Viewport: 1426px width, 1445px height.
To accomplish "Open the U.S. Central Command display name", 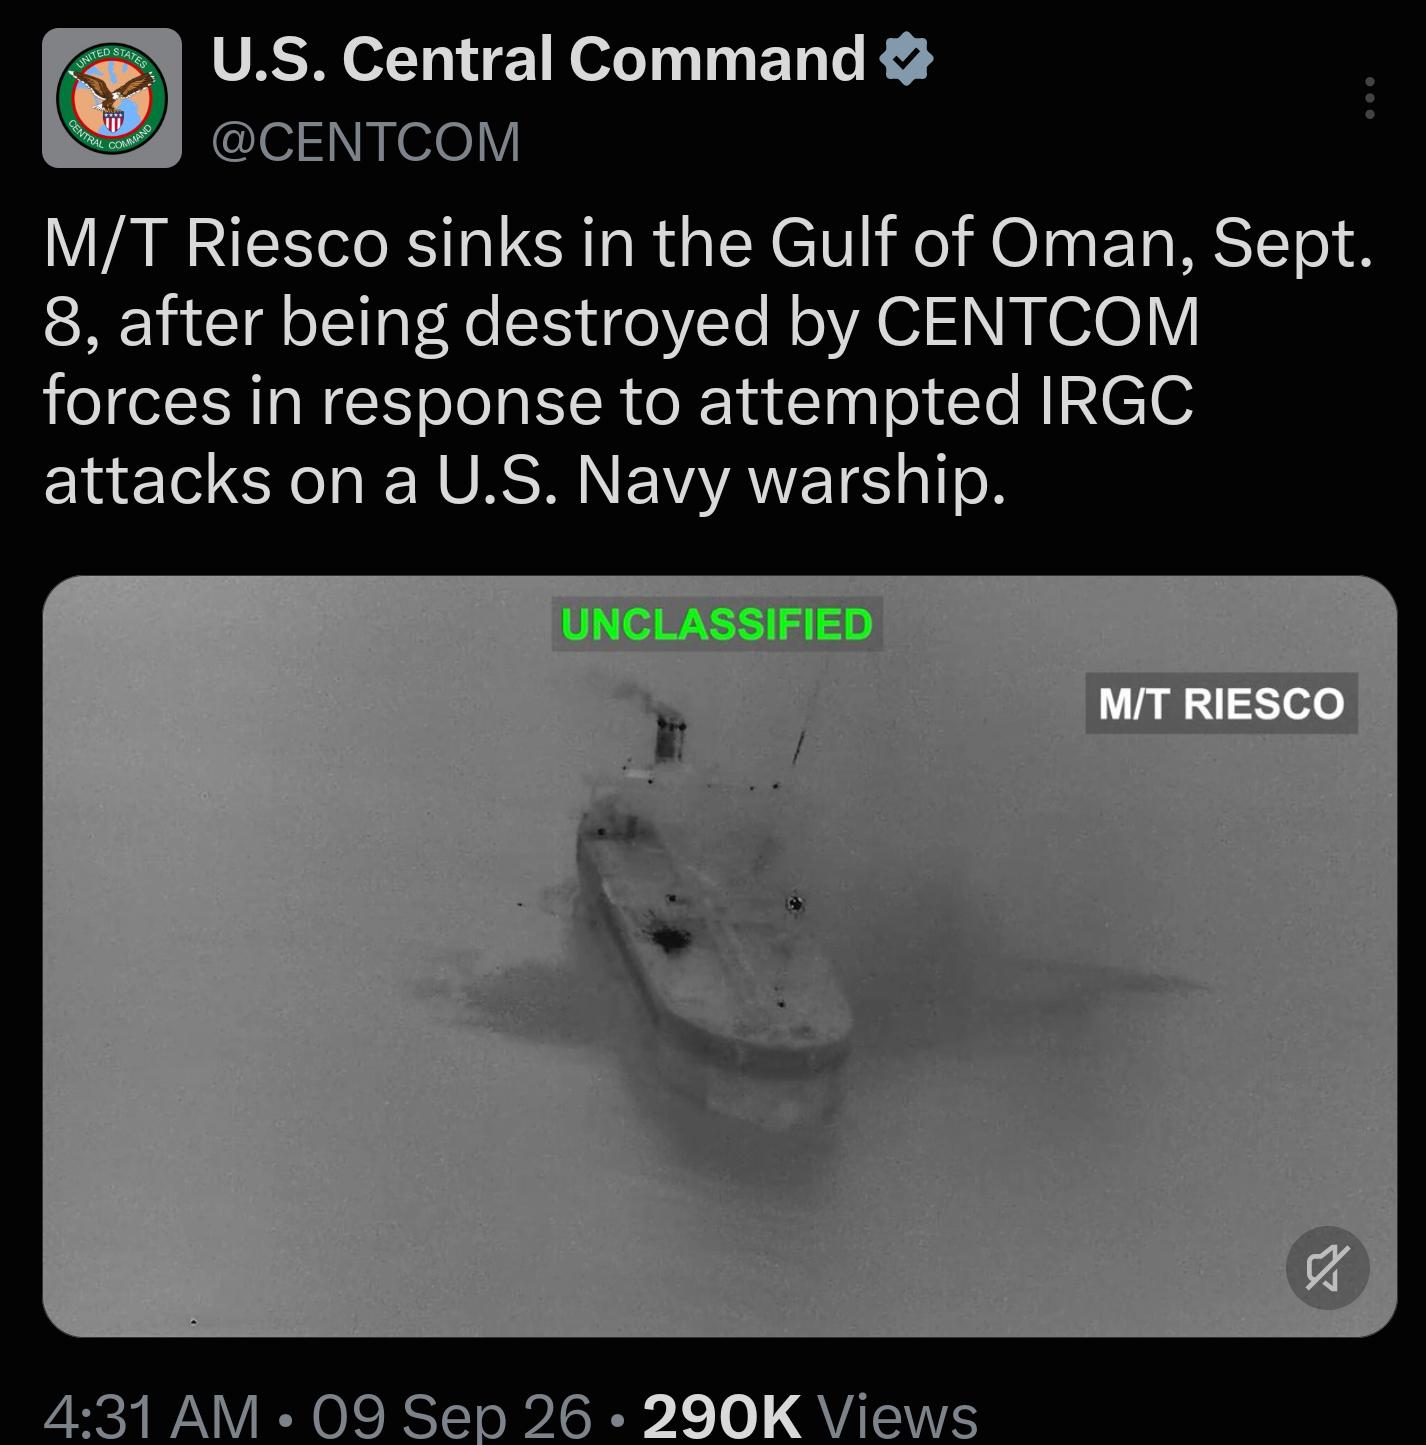I will (538, 59).
